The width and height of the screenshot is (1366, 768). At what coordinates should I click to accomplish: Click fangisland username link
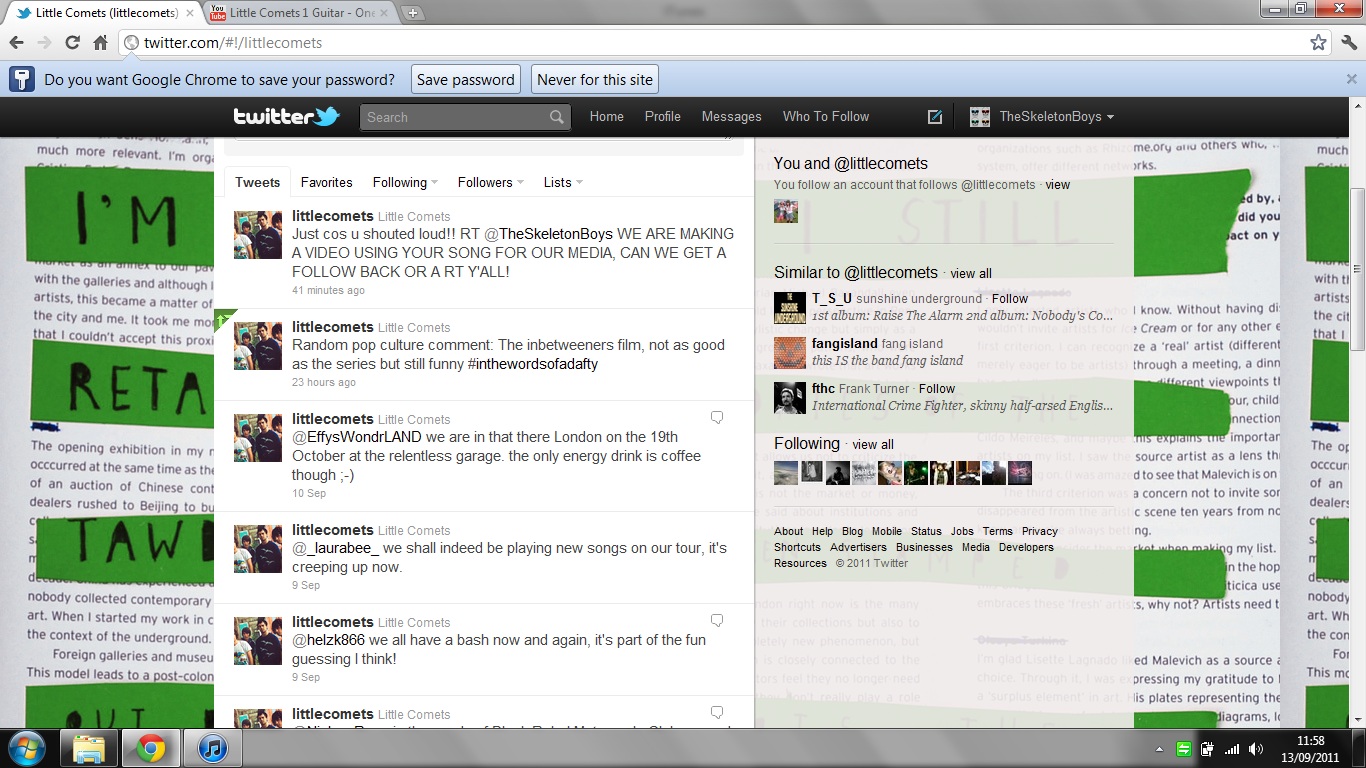845,343
